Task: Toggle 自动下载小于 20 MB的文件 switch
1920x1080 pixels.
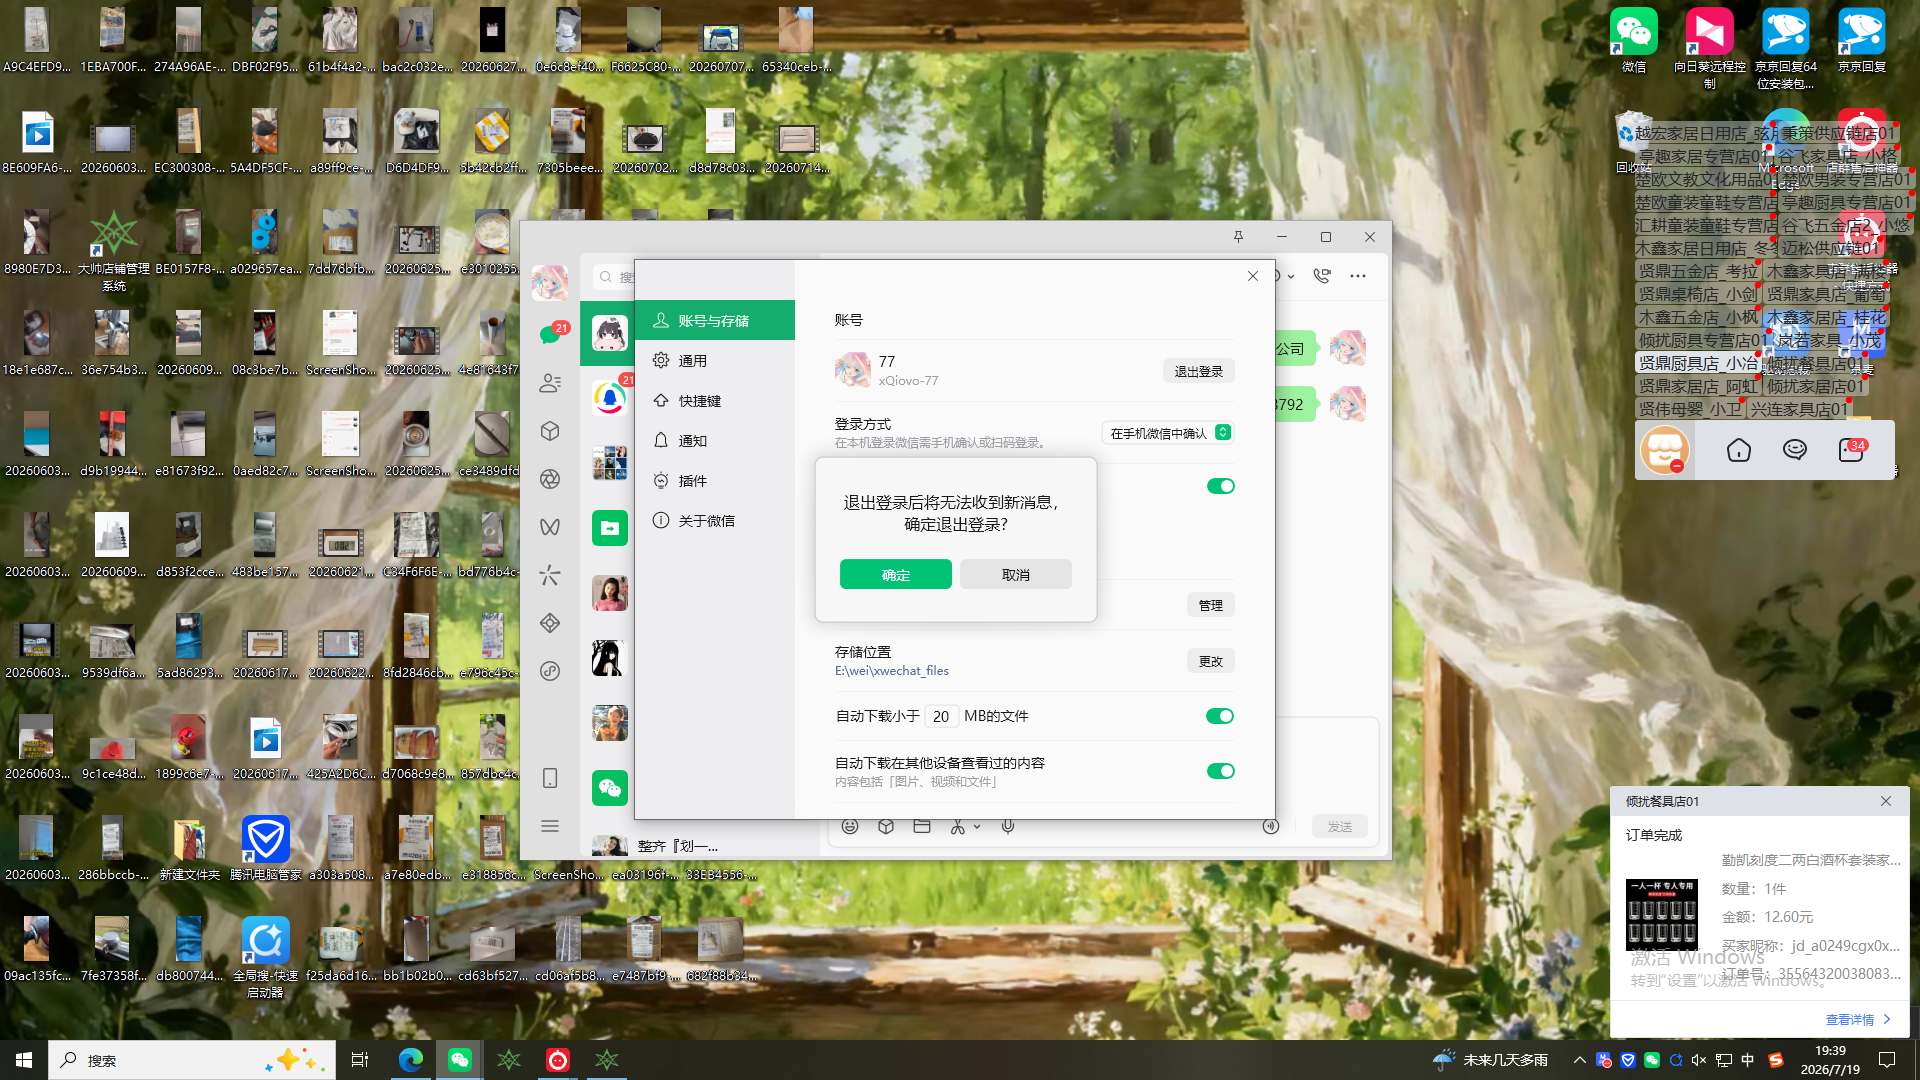Action: pos(1220,716)
